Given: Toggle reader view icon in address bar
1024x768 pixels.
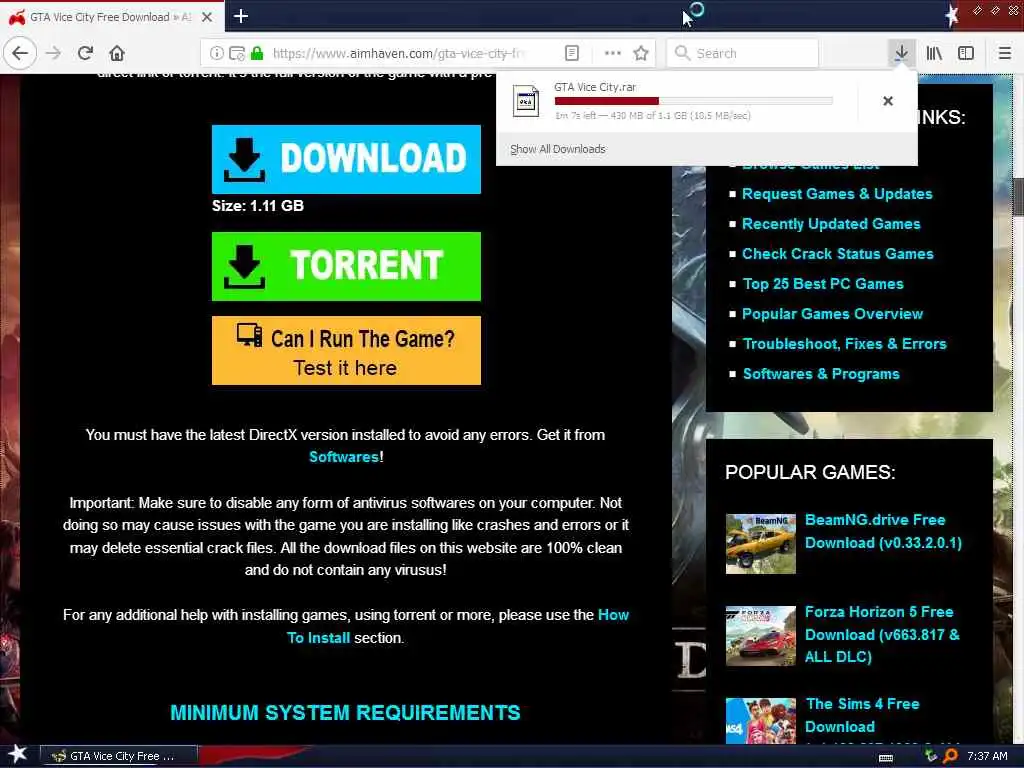Looking at the screenshot, I should click(571, 53).
